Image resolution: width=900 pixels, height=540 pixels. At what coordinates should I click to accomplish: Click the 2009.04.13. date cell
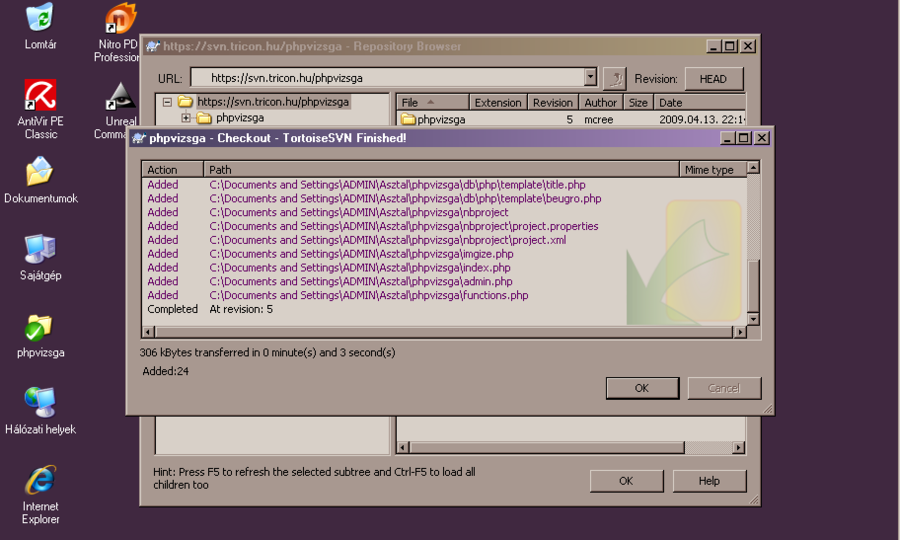pyautogui.click(x=701, y=119)
